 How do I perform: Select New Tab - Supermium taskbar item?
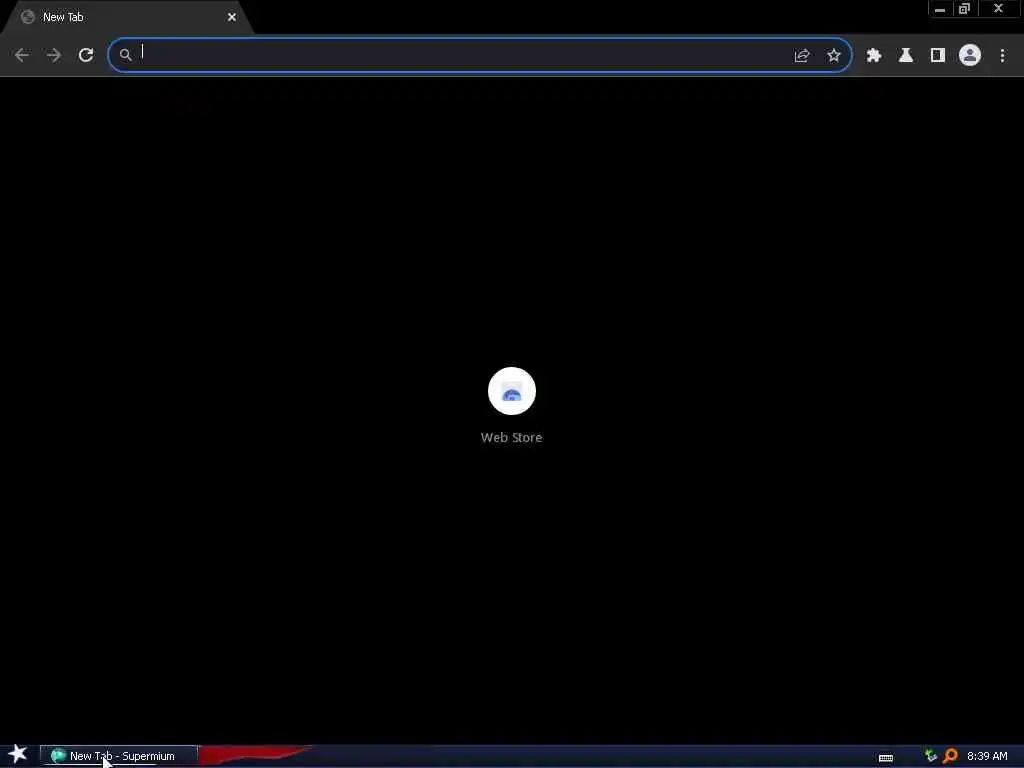tap(119, 756)
